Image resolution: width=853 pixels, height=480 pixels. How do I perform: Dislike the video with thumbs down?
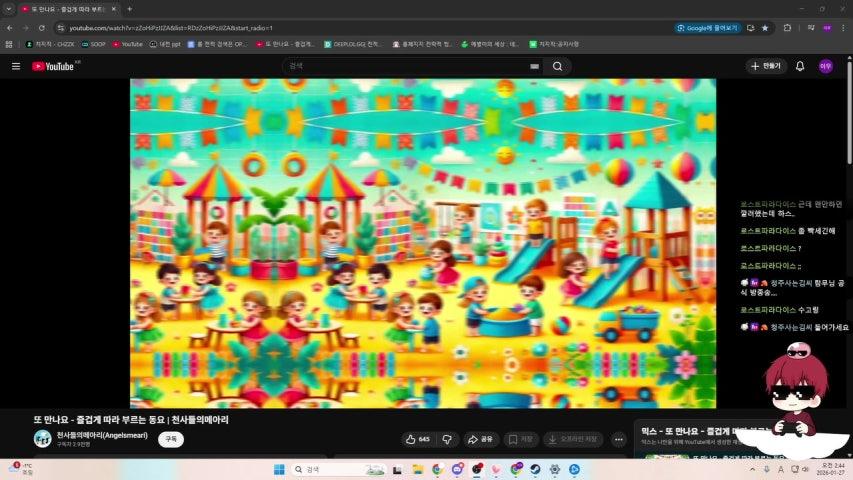pyautogui.click(x=447, y=439)
